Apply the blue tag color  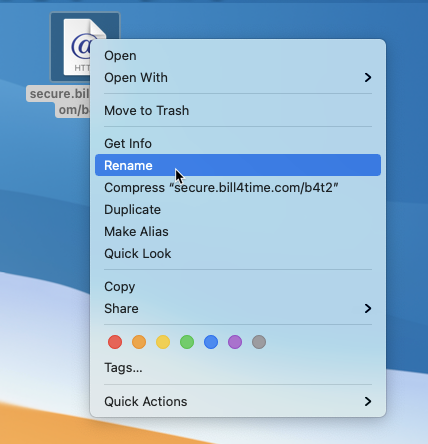coord(211,342)
